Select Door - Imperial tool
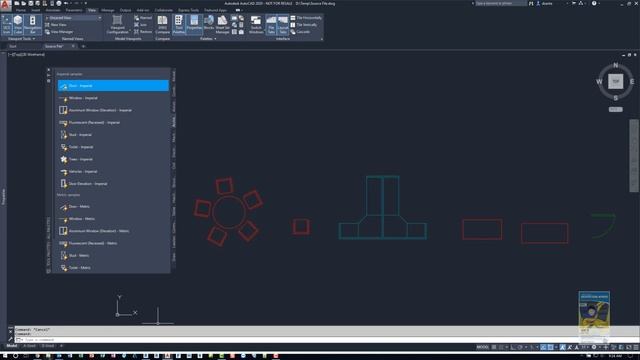 coord(113,86)
